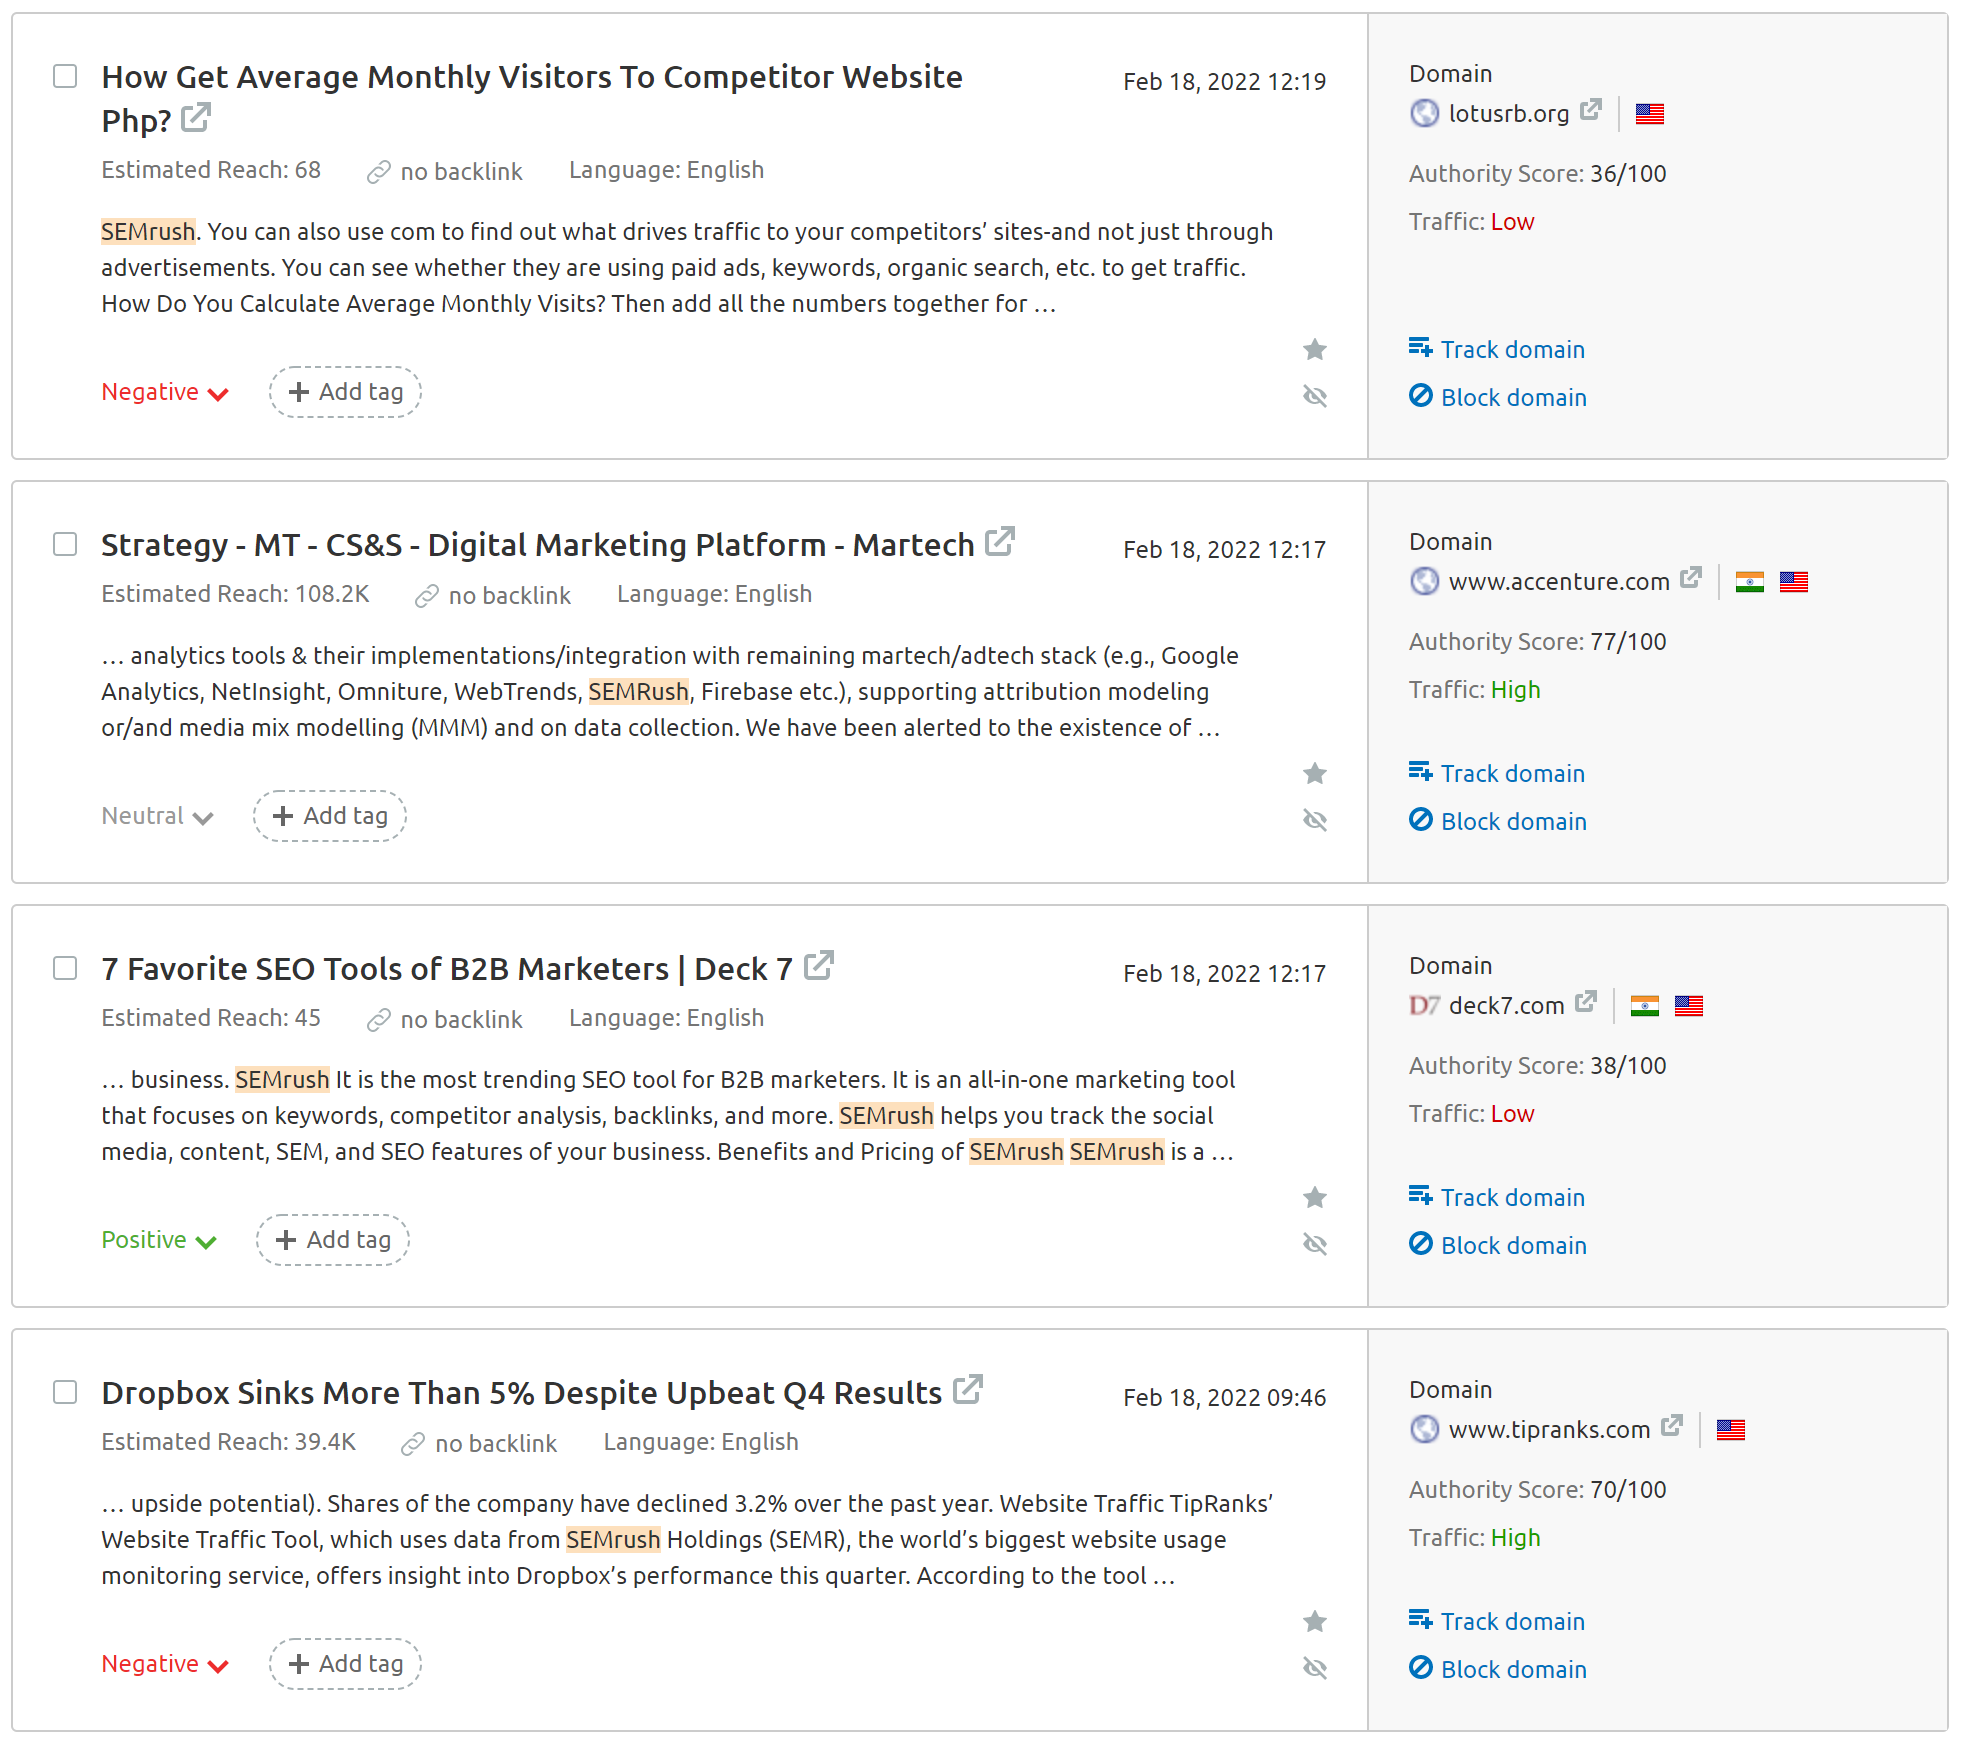Screen dimensions: 1963x1743
Task: Add tag to the tipranks.com mention
Action: pos(345,1664)
